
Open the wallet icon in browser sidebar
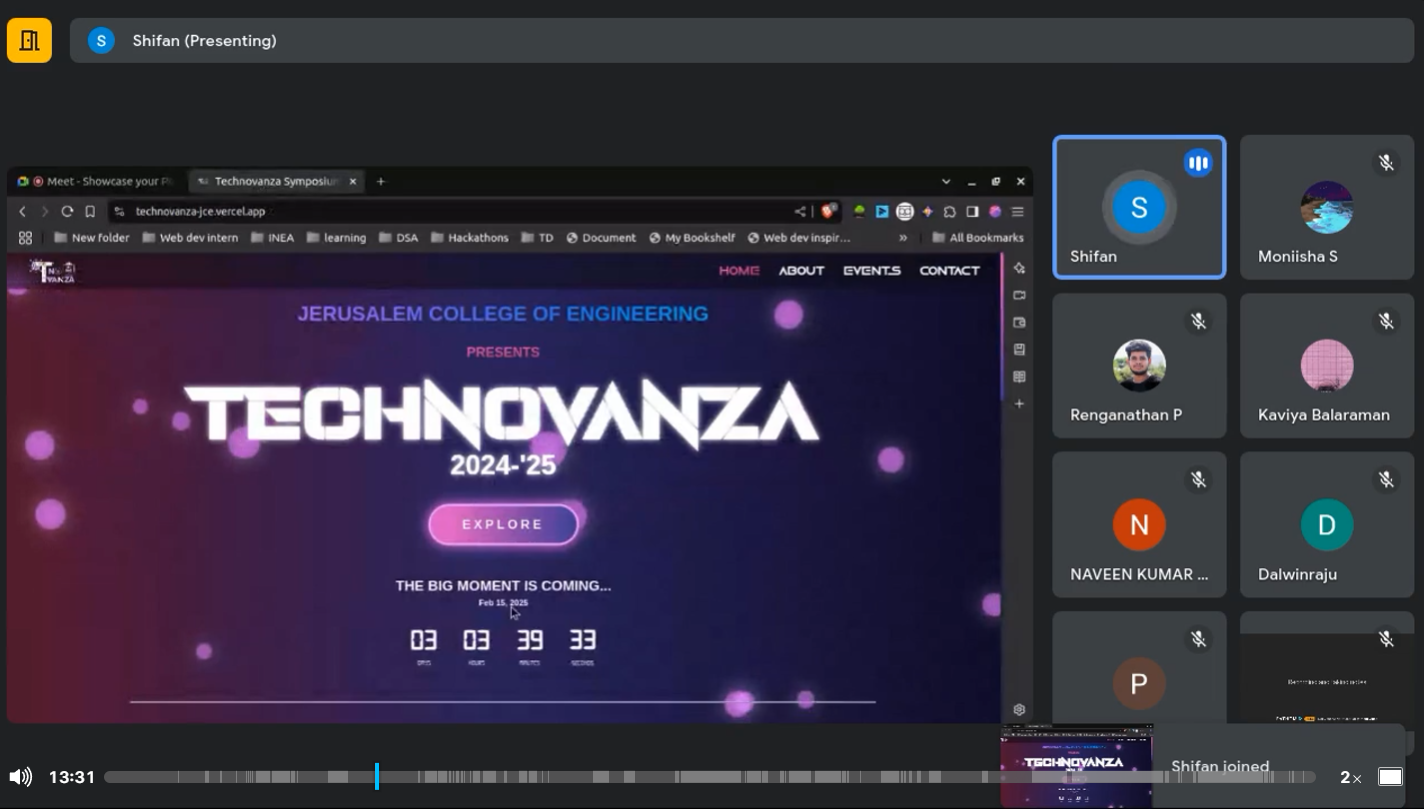pyautogui.click(x=1019, y=322)
